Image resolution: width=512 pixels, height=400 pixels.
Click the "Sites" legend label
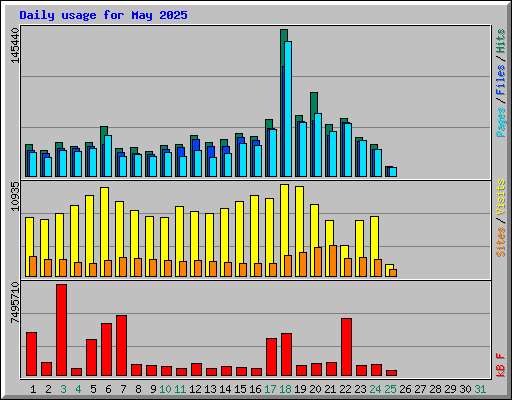tap(501, 242)
